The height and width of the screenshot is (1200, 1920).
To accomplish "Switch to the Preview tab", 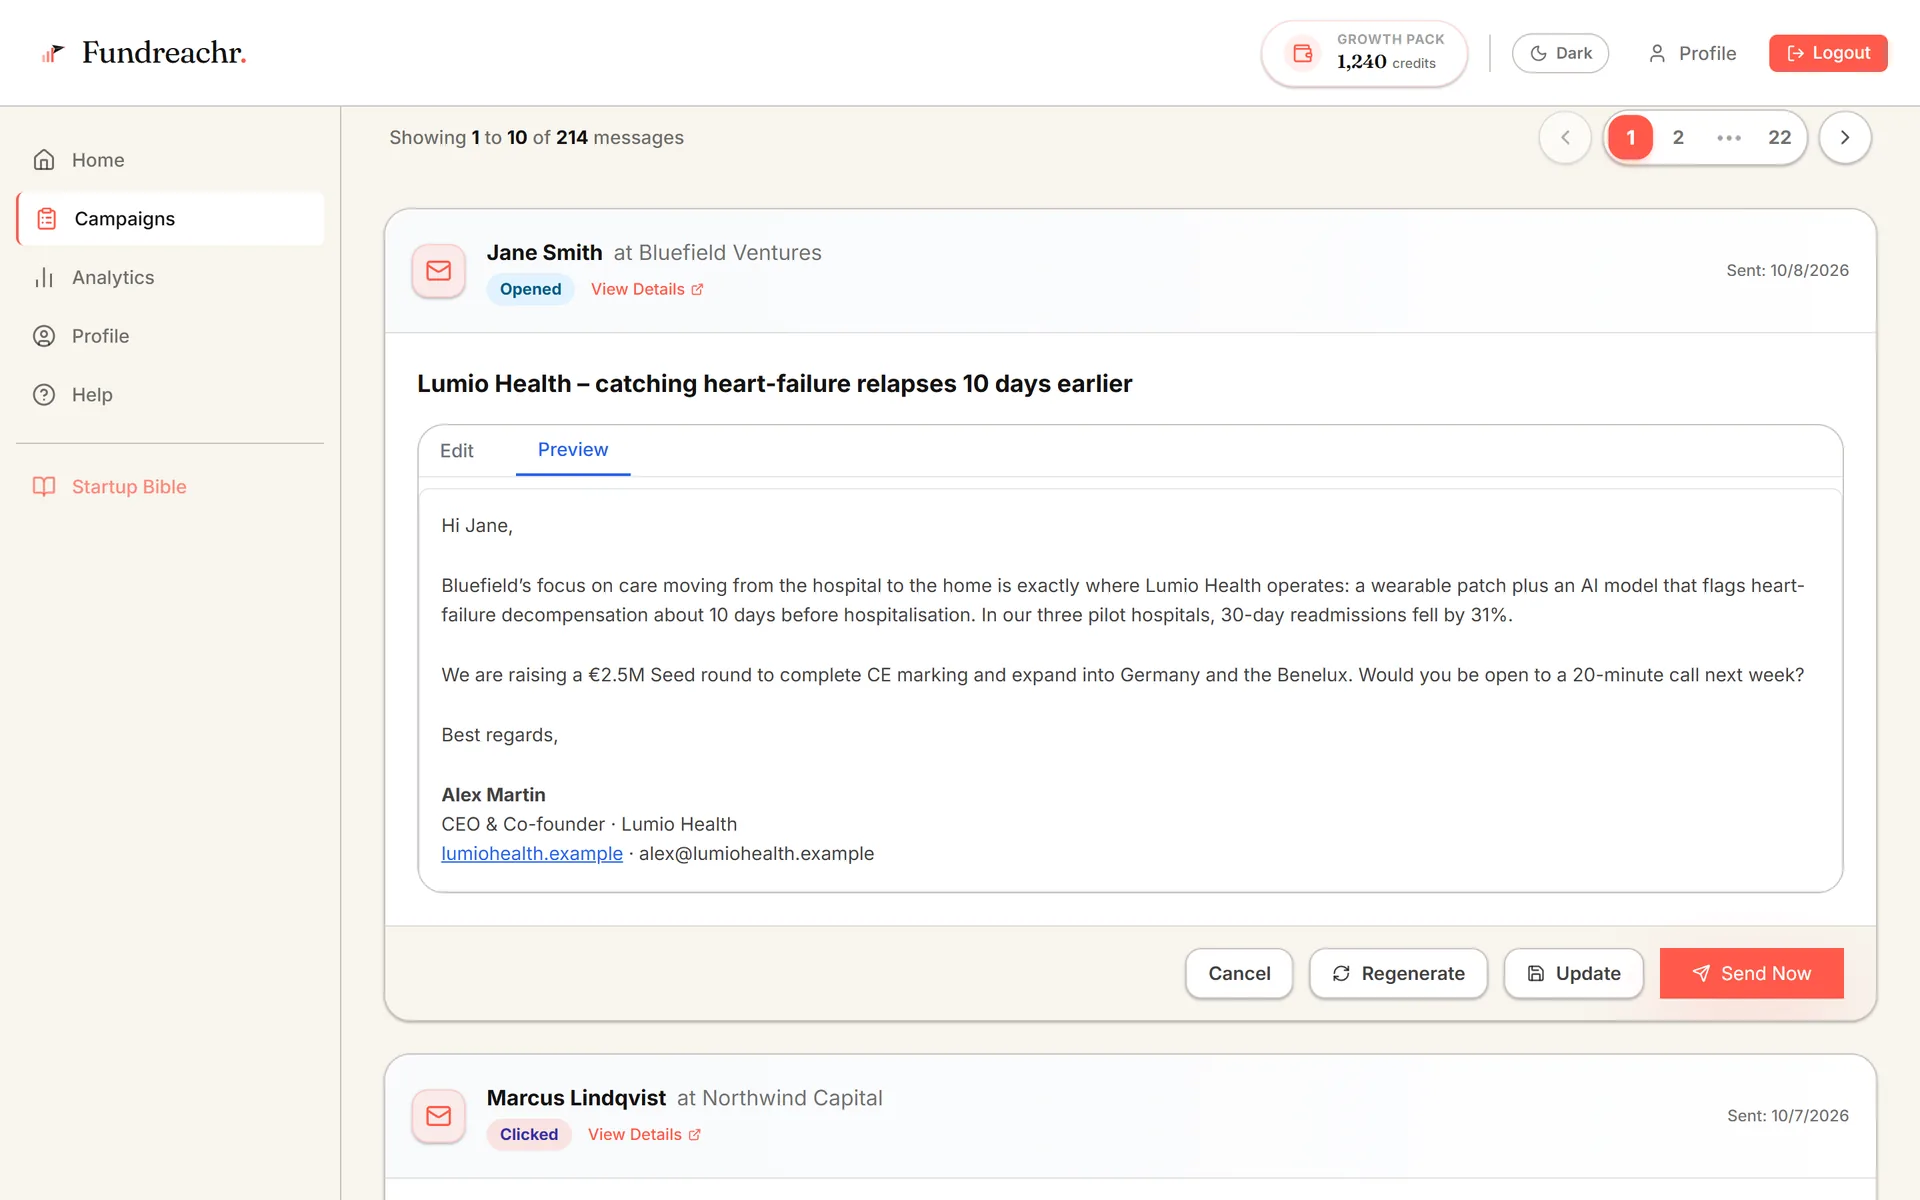I will click(573, 450).
